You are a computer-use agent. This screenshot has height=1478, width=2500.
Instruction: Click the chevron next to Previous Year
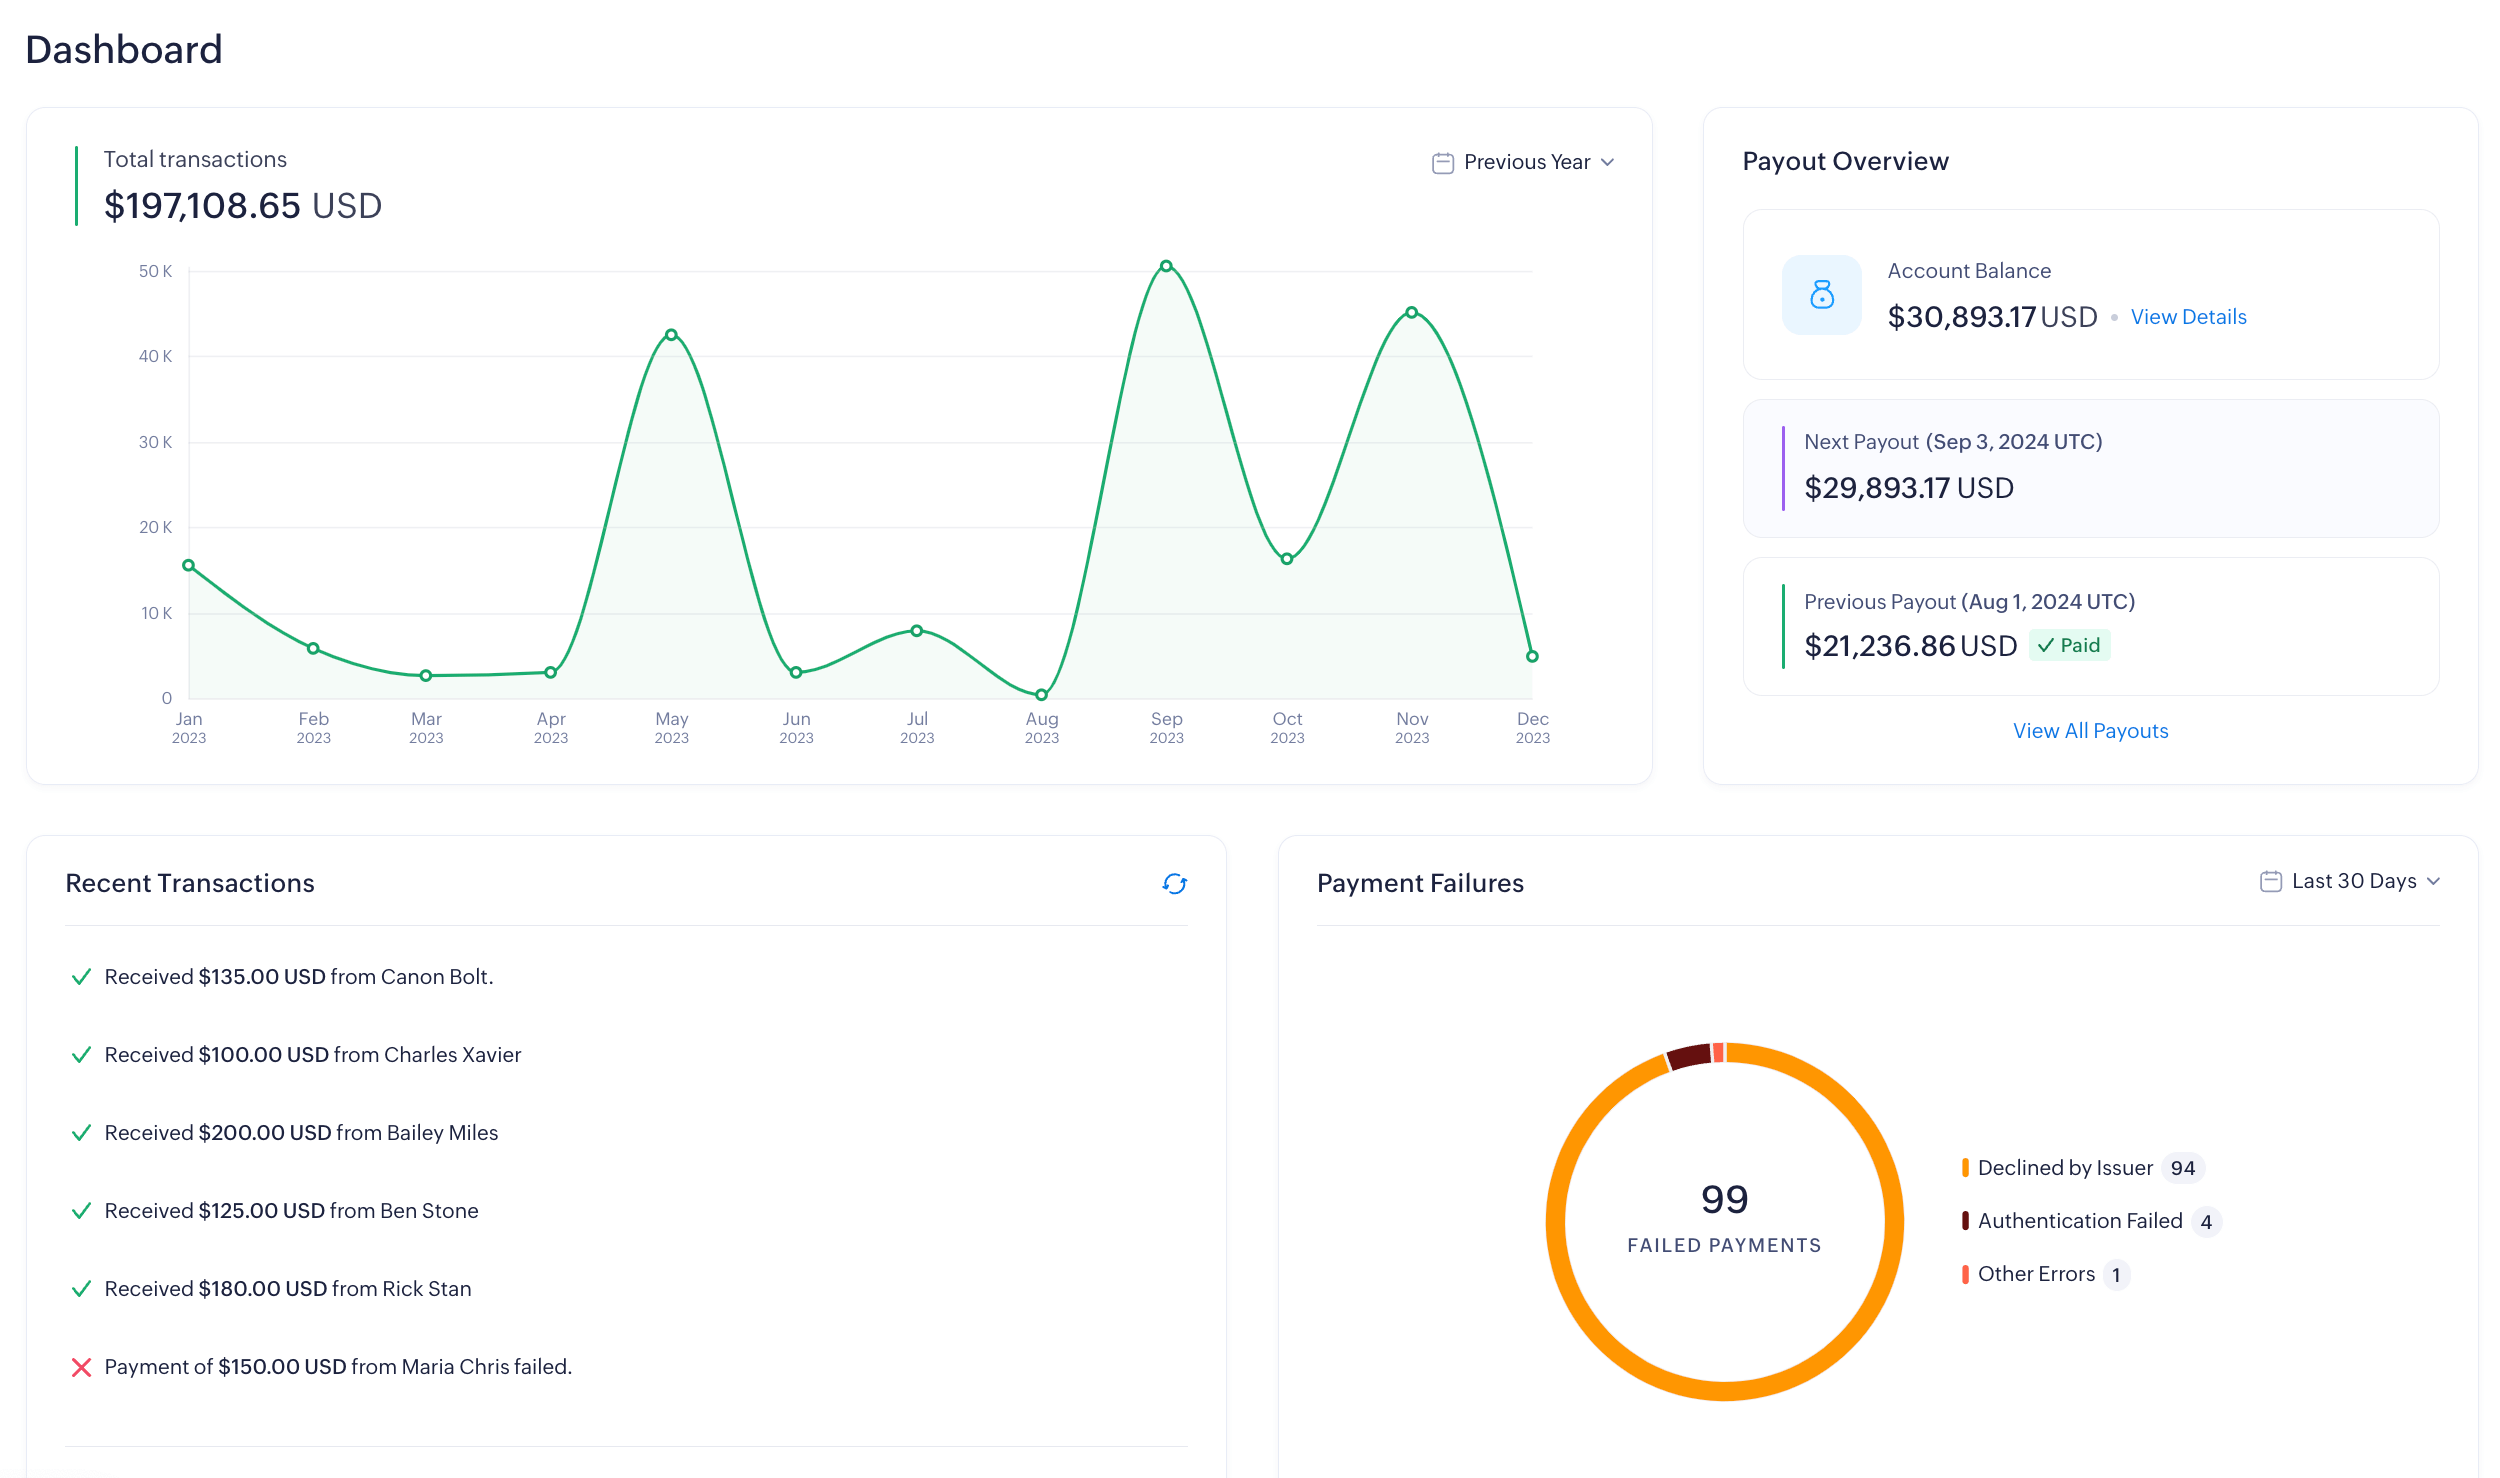click(x=1607, y=163)
